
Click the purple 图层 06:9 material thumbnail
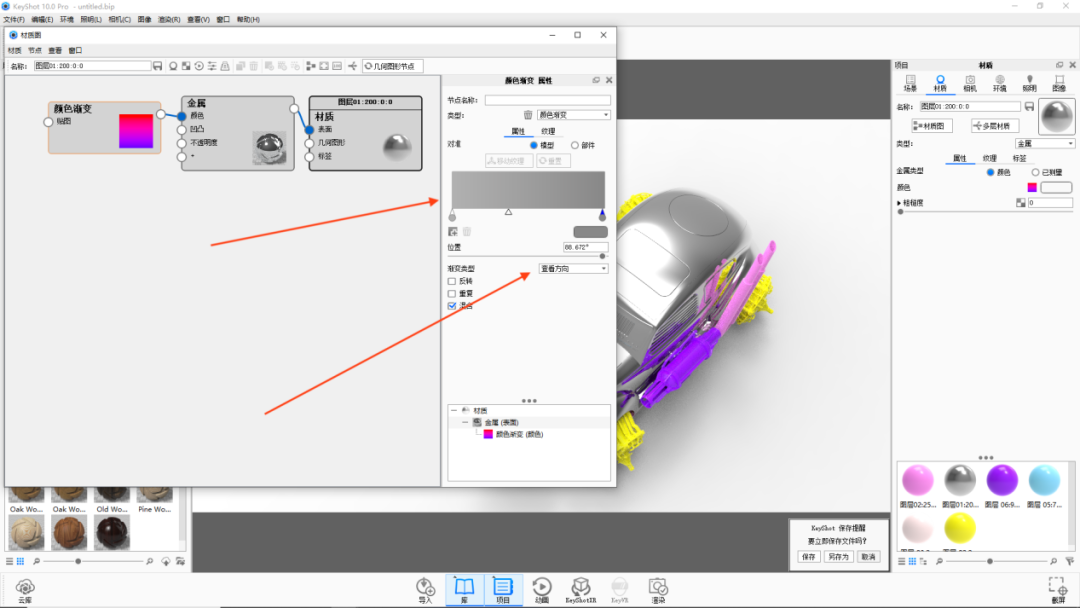click(x=1001, y=480)
